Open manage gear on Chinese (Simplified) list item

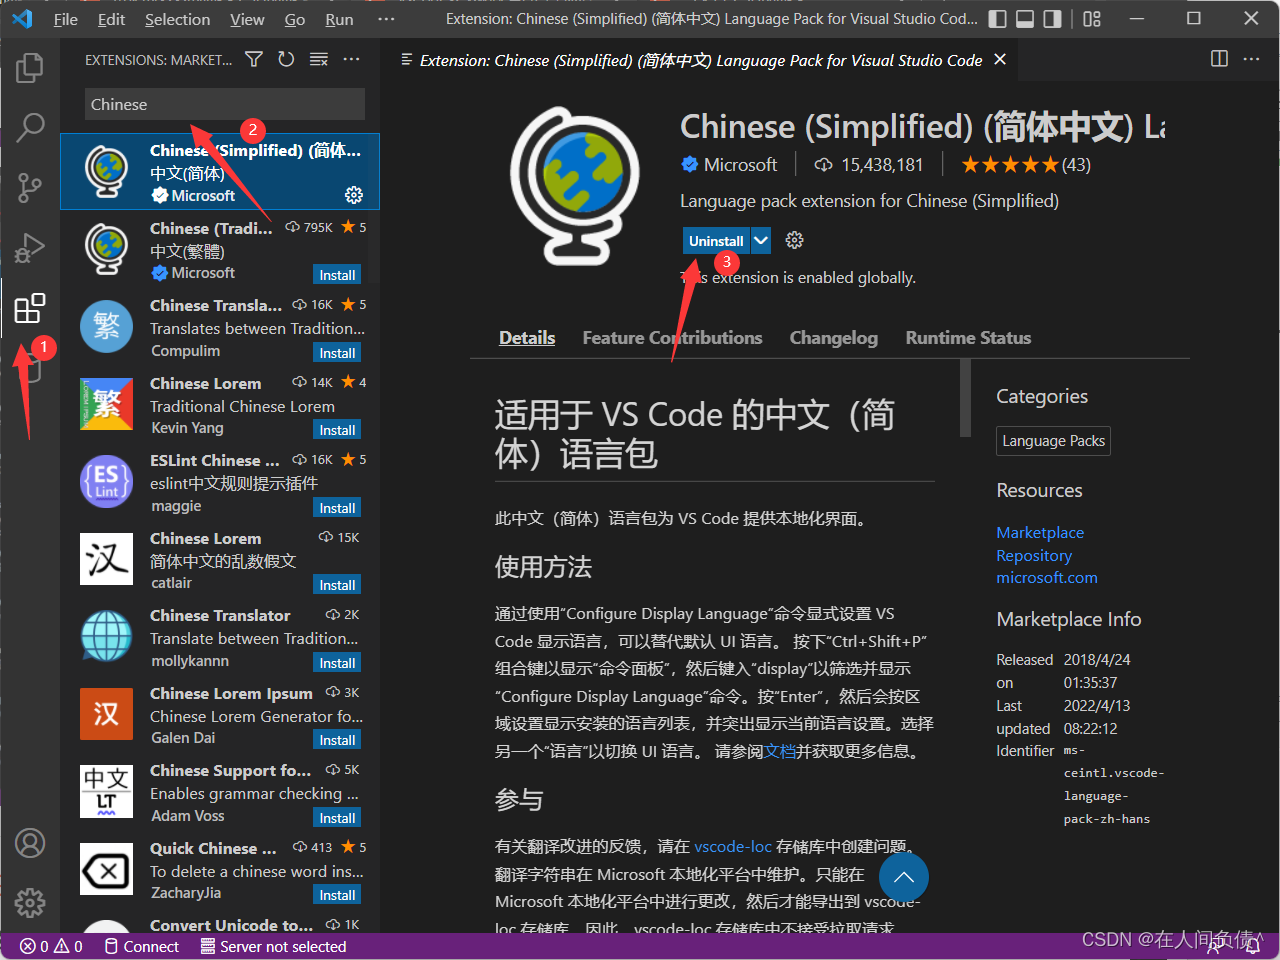pos(353,195)
